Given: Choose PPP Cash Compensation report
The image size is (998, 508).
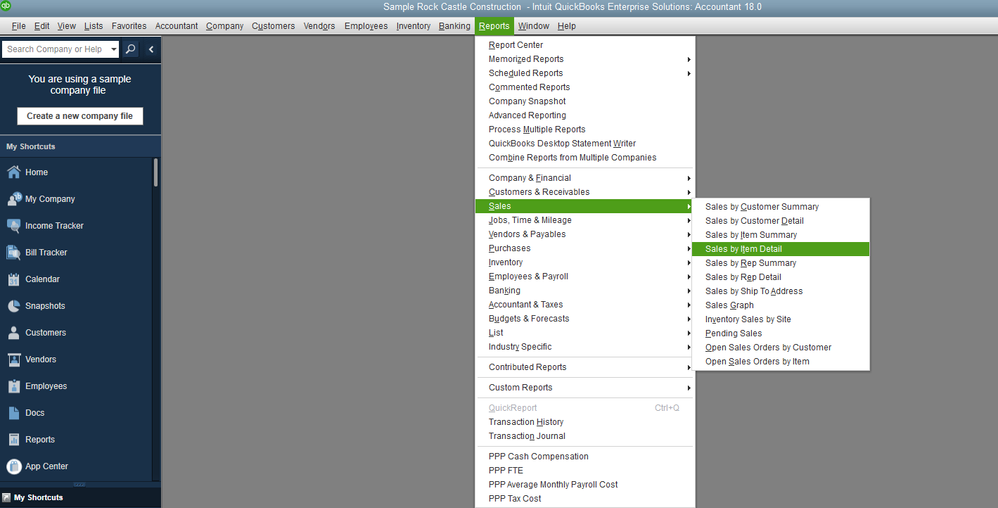Looking at the screenshot, I should pyautogui.click(x=585, y=456).
